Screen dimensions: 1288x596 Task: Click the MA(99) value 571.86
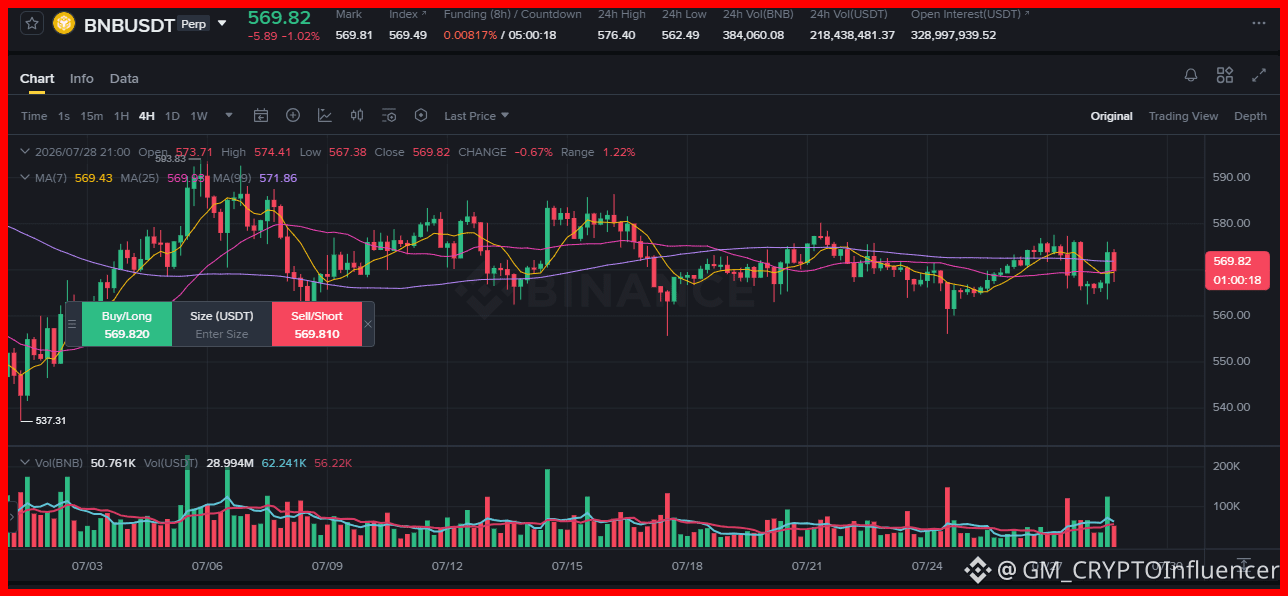pos(278,178)
